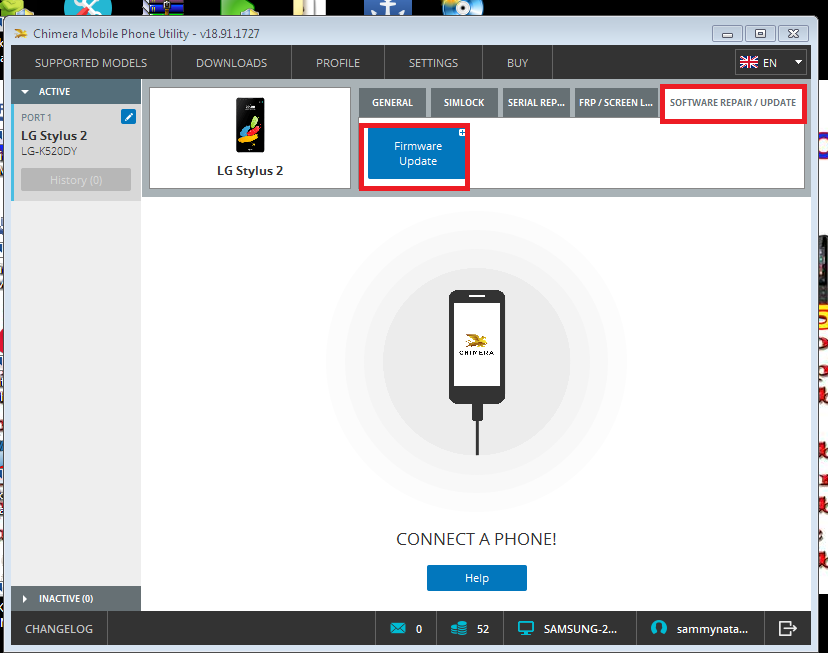Click LG Stylus 2 name under phone image
This screenshot has height=653, width=828.
(250, 171)
